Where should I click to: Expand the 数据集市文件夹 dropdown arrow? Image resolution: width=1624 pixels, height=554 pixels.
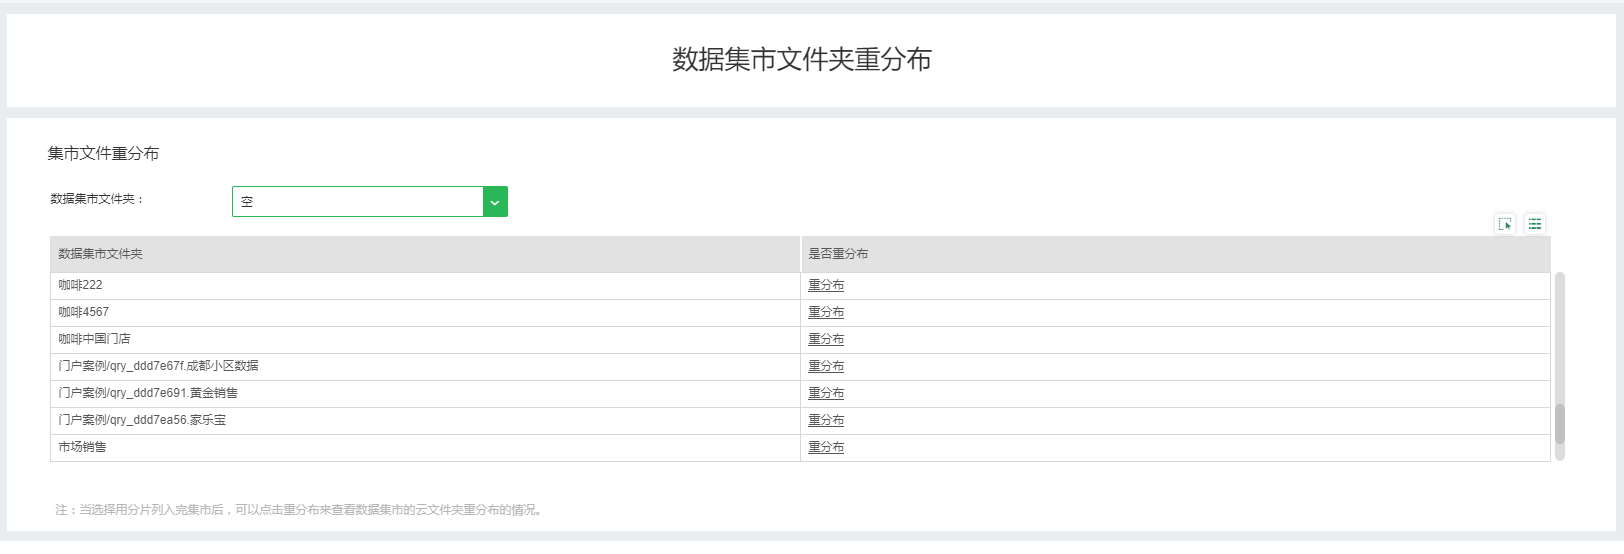click(x=495, y=202)
